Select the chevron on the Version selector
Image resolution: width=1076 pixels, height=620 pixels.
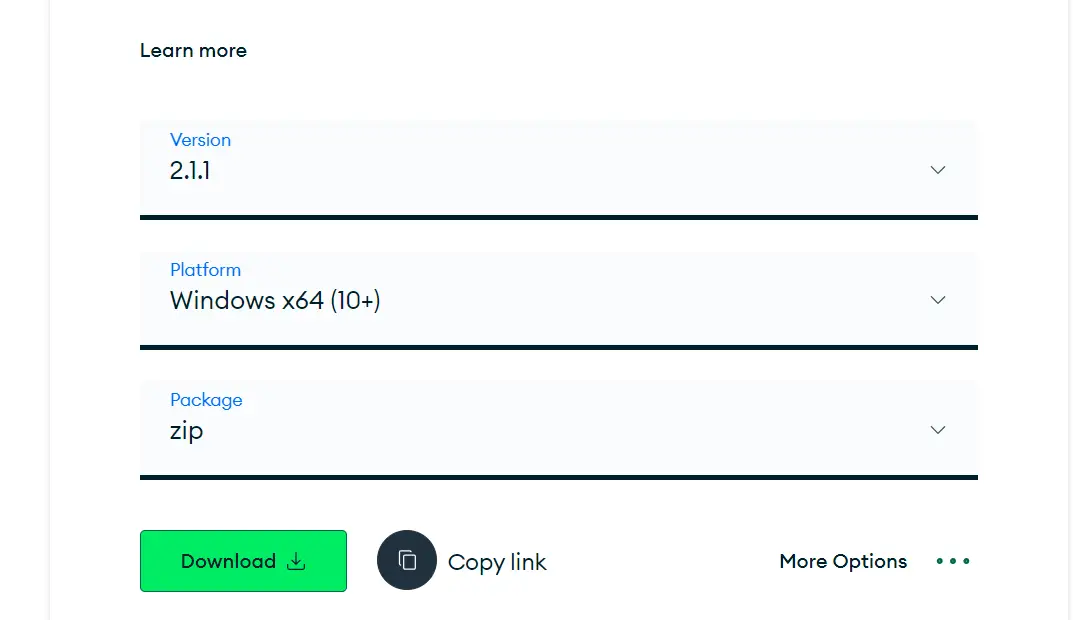[937, 170]
